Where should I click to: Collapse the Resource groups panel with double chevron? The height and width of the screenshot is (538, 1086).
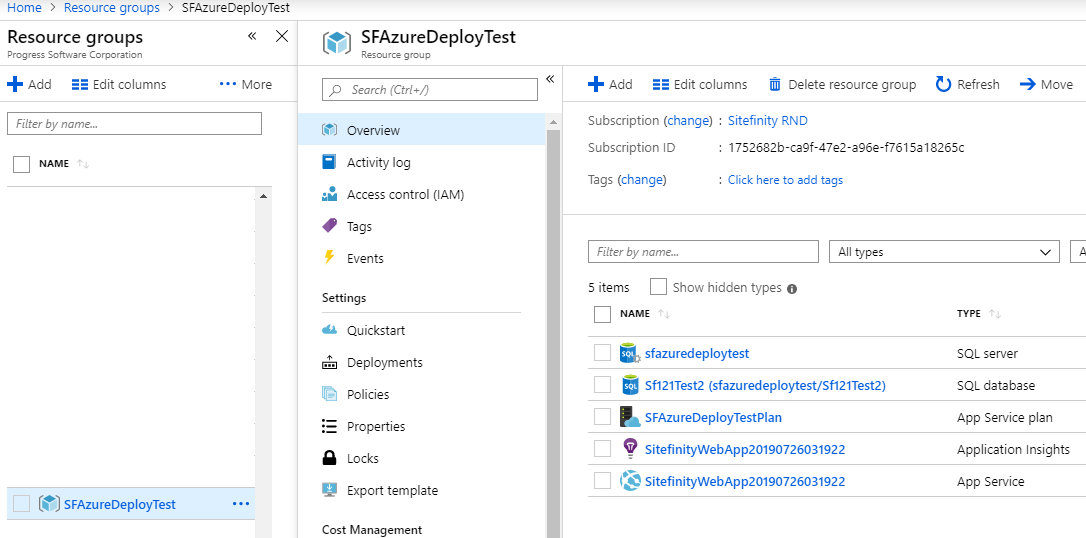click(252, 37)
